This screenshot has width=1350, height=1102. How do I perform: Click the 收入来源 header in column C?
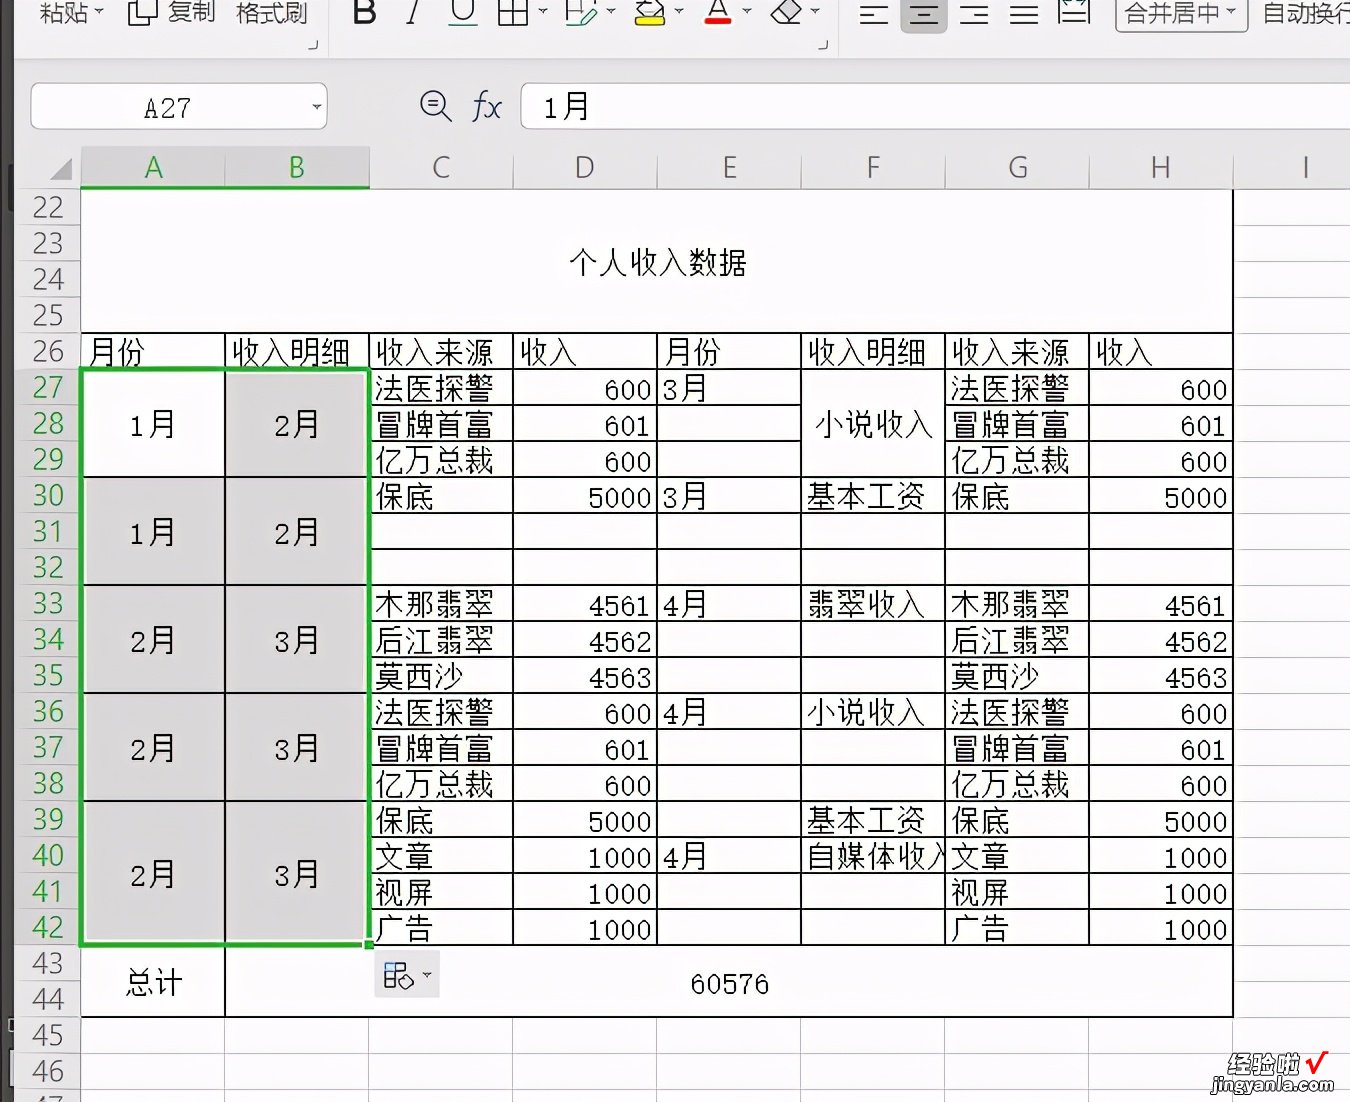(441, 352)
